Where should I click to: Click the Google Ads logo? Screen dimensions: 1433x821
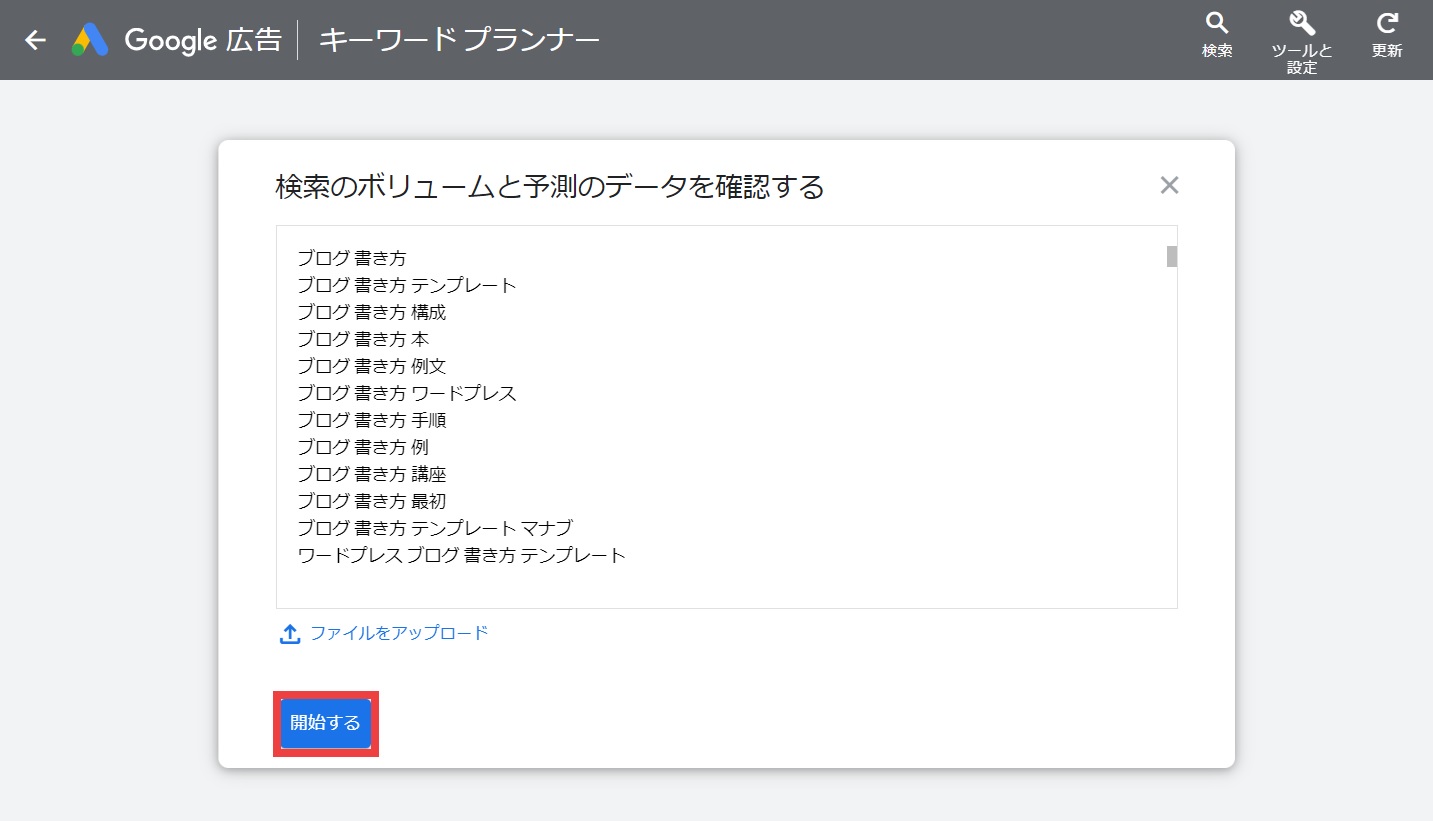(x=90, y=40)
